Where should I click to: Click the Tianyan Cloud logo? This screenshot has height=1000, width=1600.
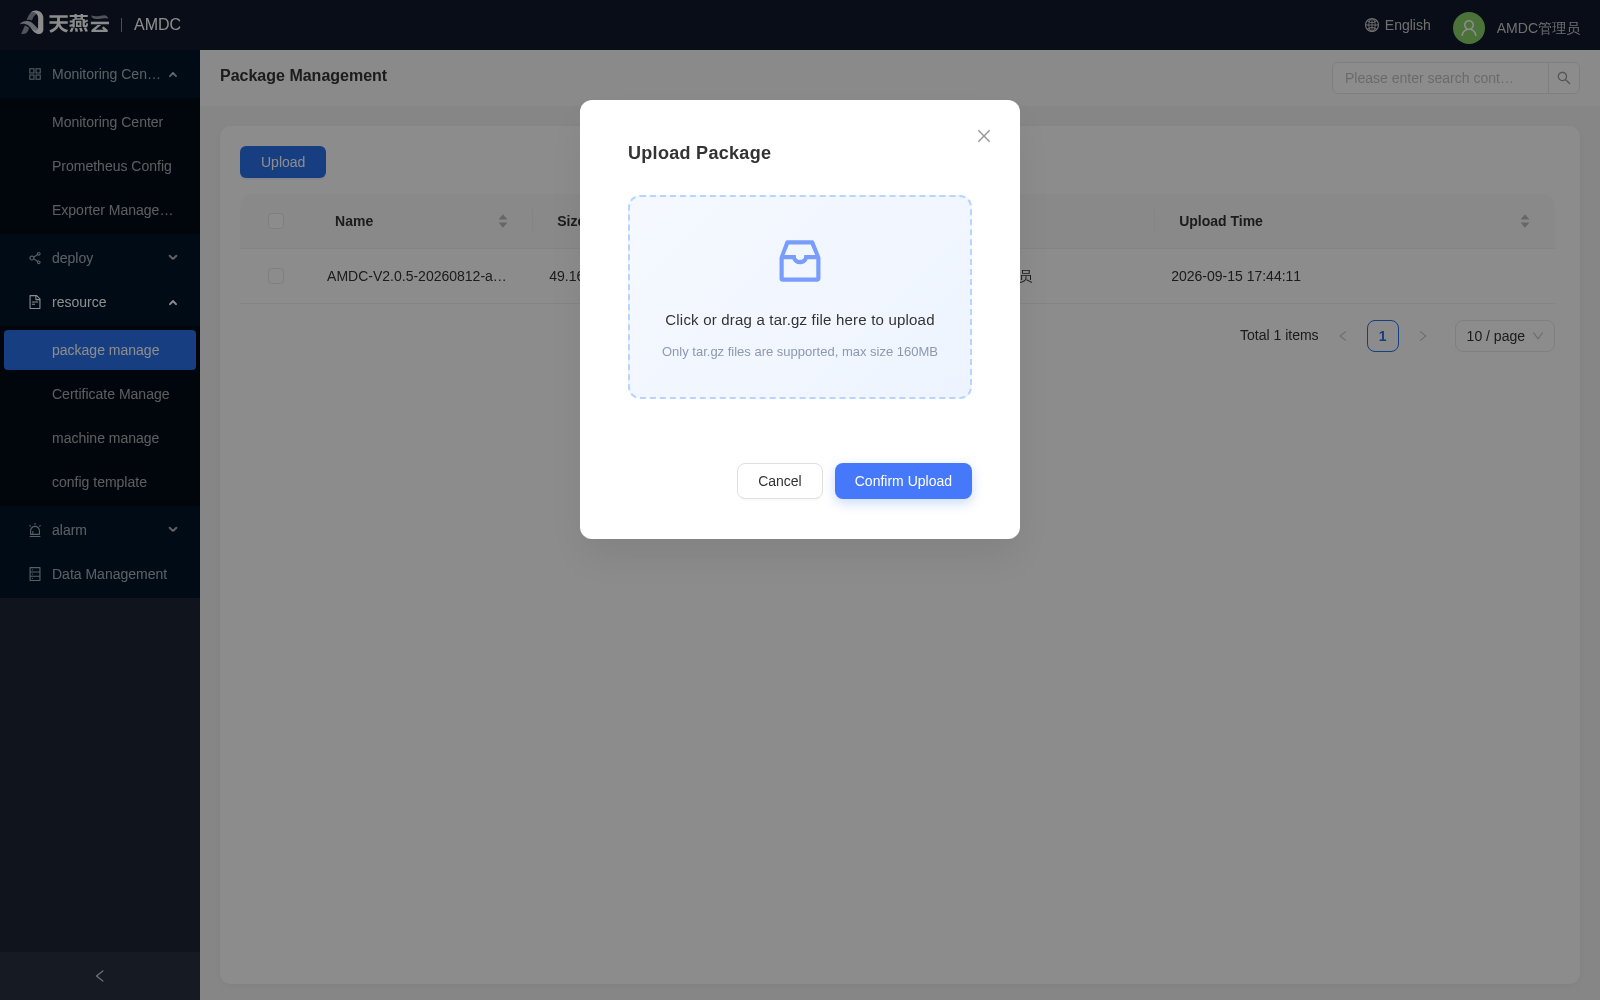[x=65, y=23]
